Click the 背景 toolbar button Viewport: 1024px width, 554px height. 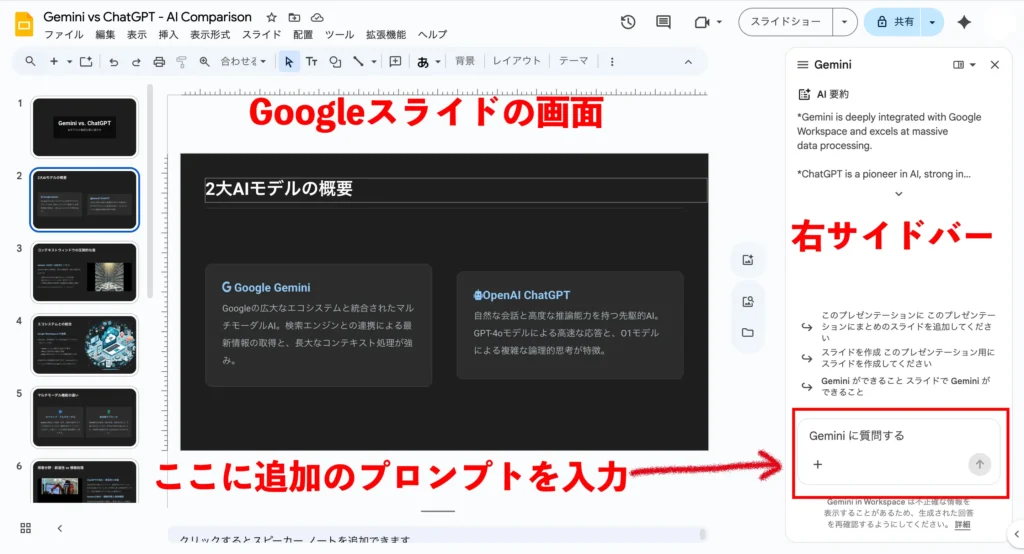[x=465, y=61]
